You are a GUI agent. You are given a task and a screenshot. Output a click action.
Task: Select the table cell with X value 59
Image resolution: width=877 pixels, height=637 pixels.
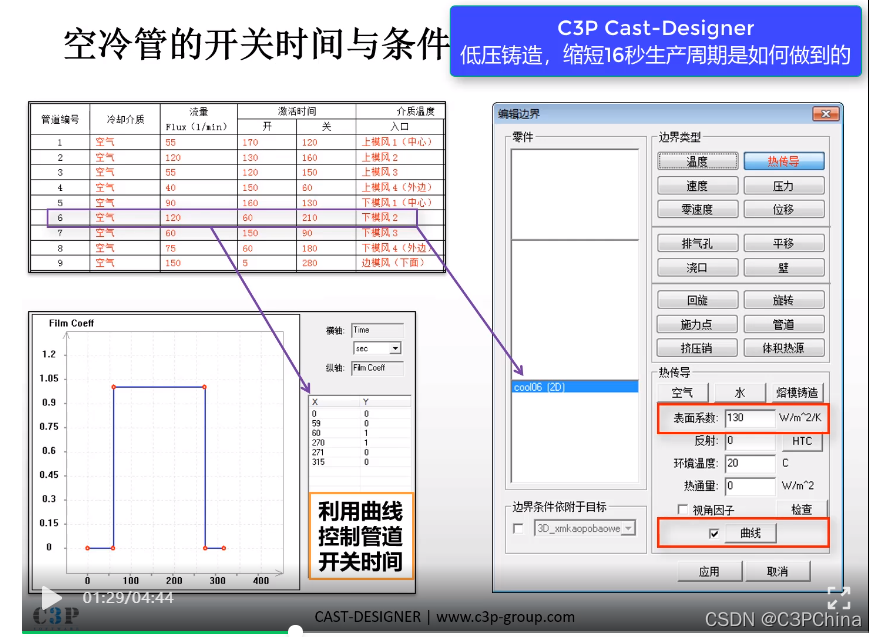[x=317, y=423]
